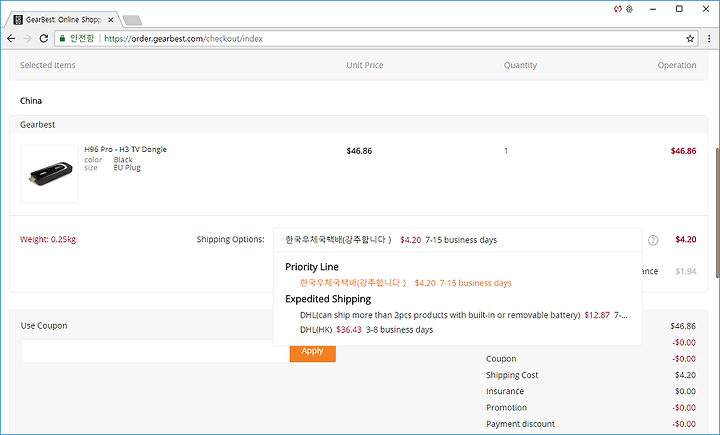Click the Use Coupon label
Image resolution: width=720 pixels, height=435 pixels.
tap(44, 326)
